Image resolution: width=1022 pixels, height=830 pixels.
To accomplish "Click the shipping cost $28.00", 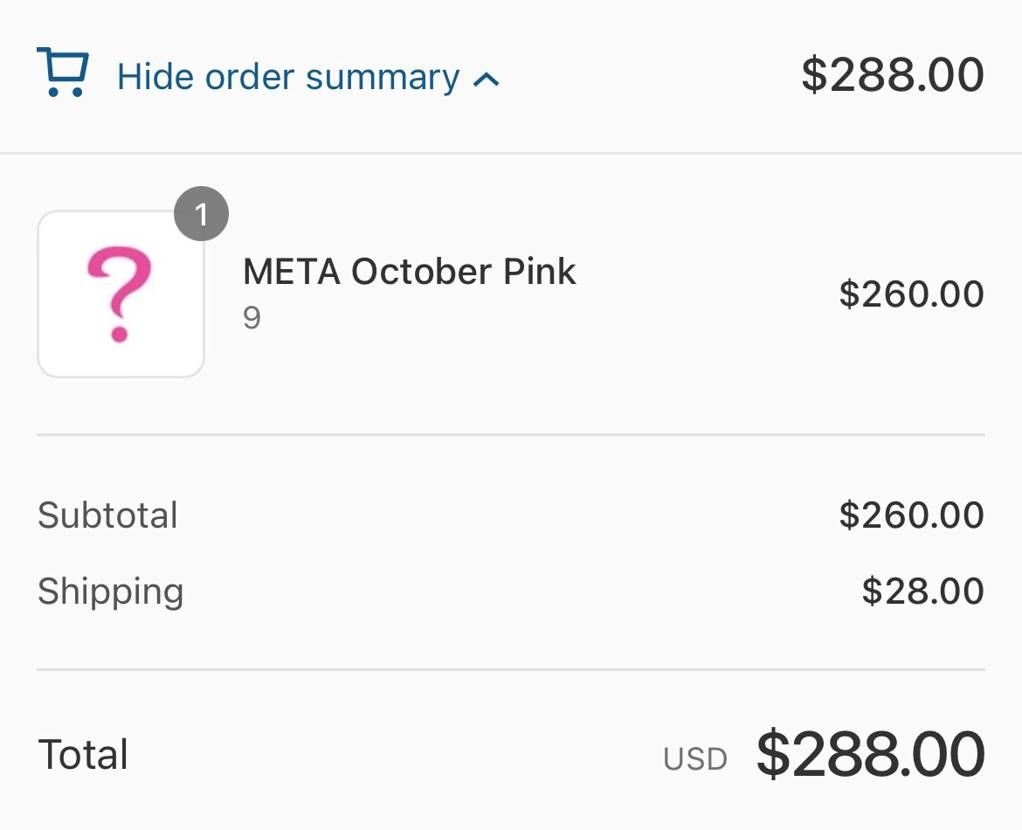I will [922, 592].
